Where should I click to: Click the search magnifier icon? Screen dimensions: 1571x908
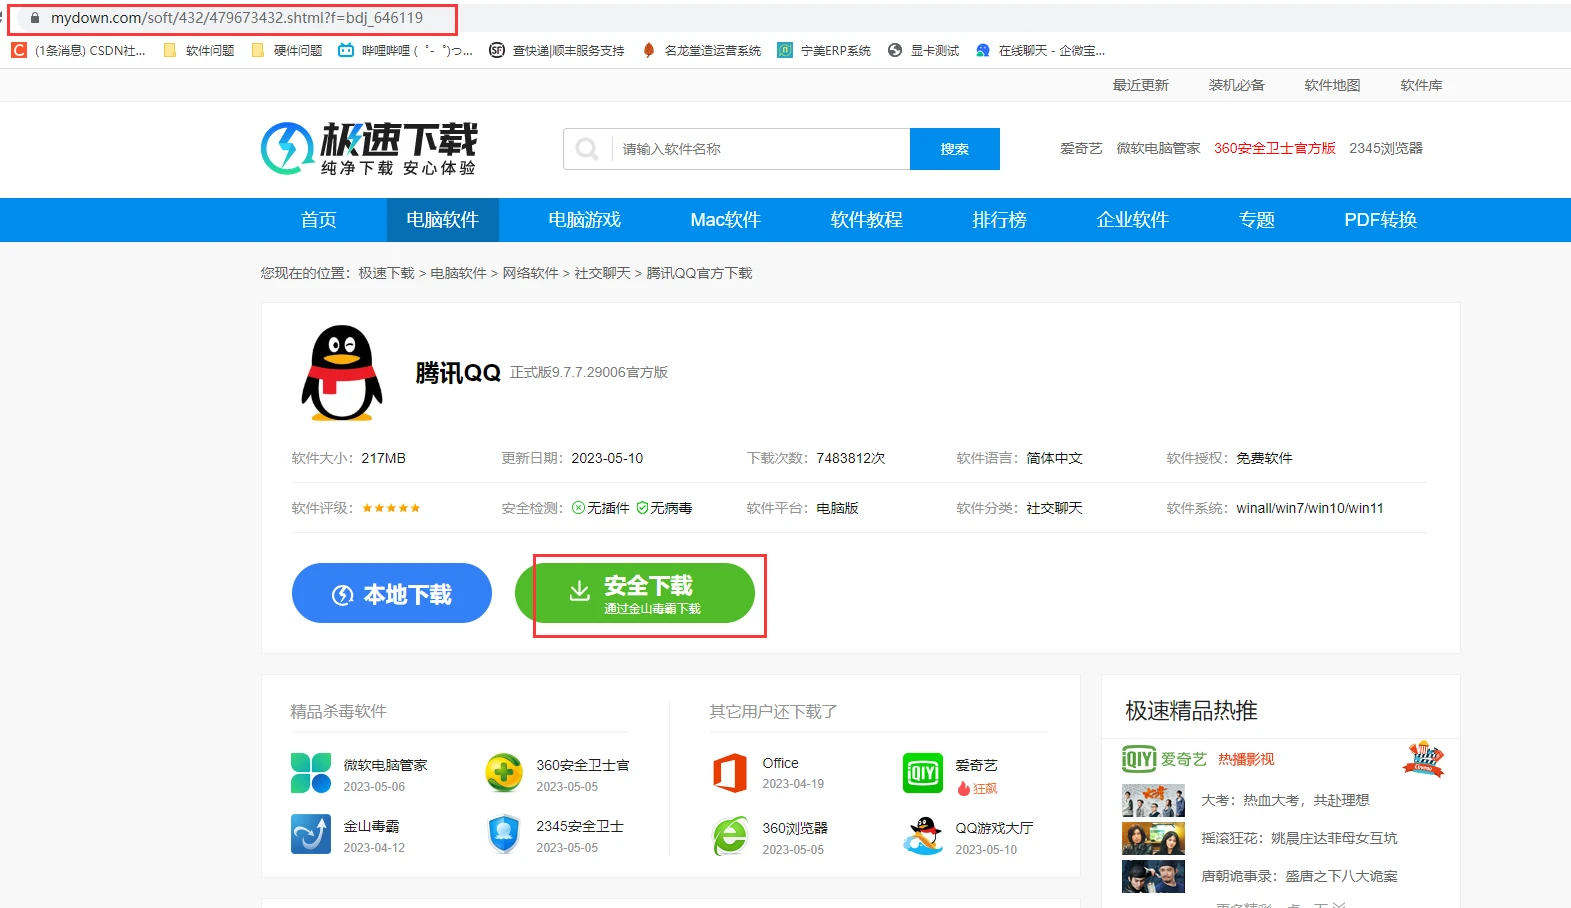[x=587, y=149]
